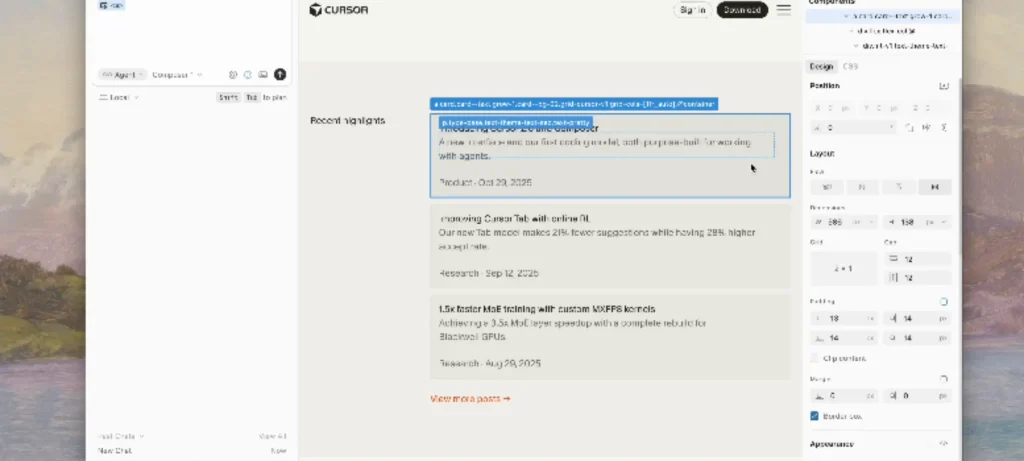The image size is (1024, 461).
Task: Open the hamburger menu on Cursor site
Action: (x=783, y=10)
